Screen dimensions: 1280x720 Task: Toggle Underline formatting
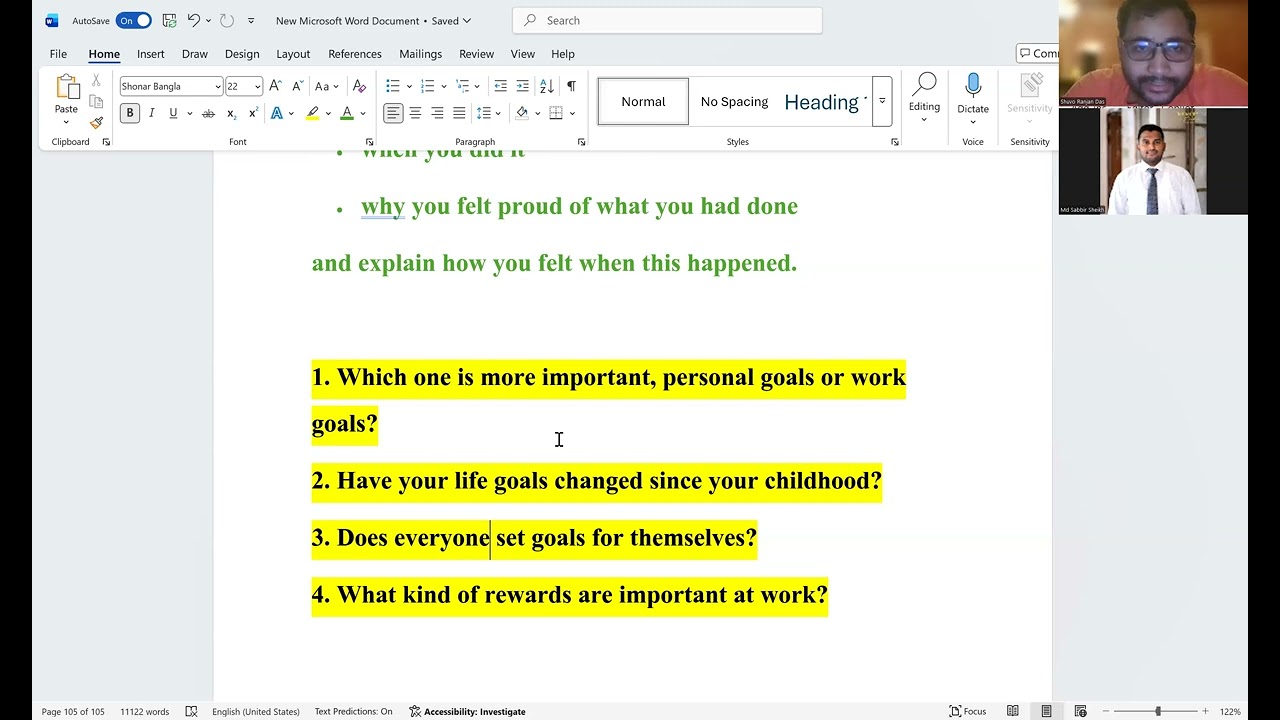[173, 113]
